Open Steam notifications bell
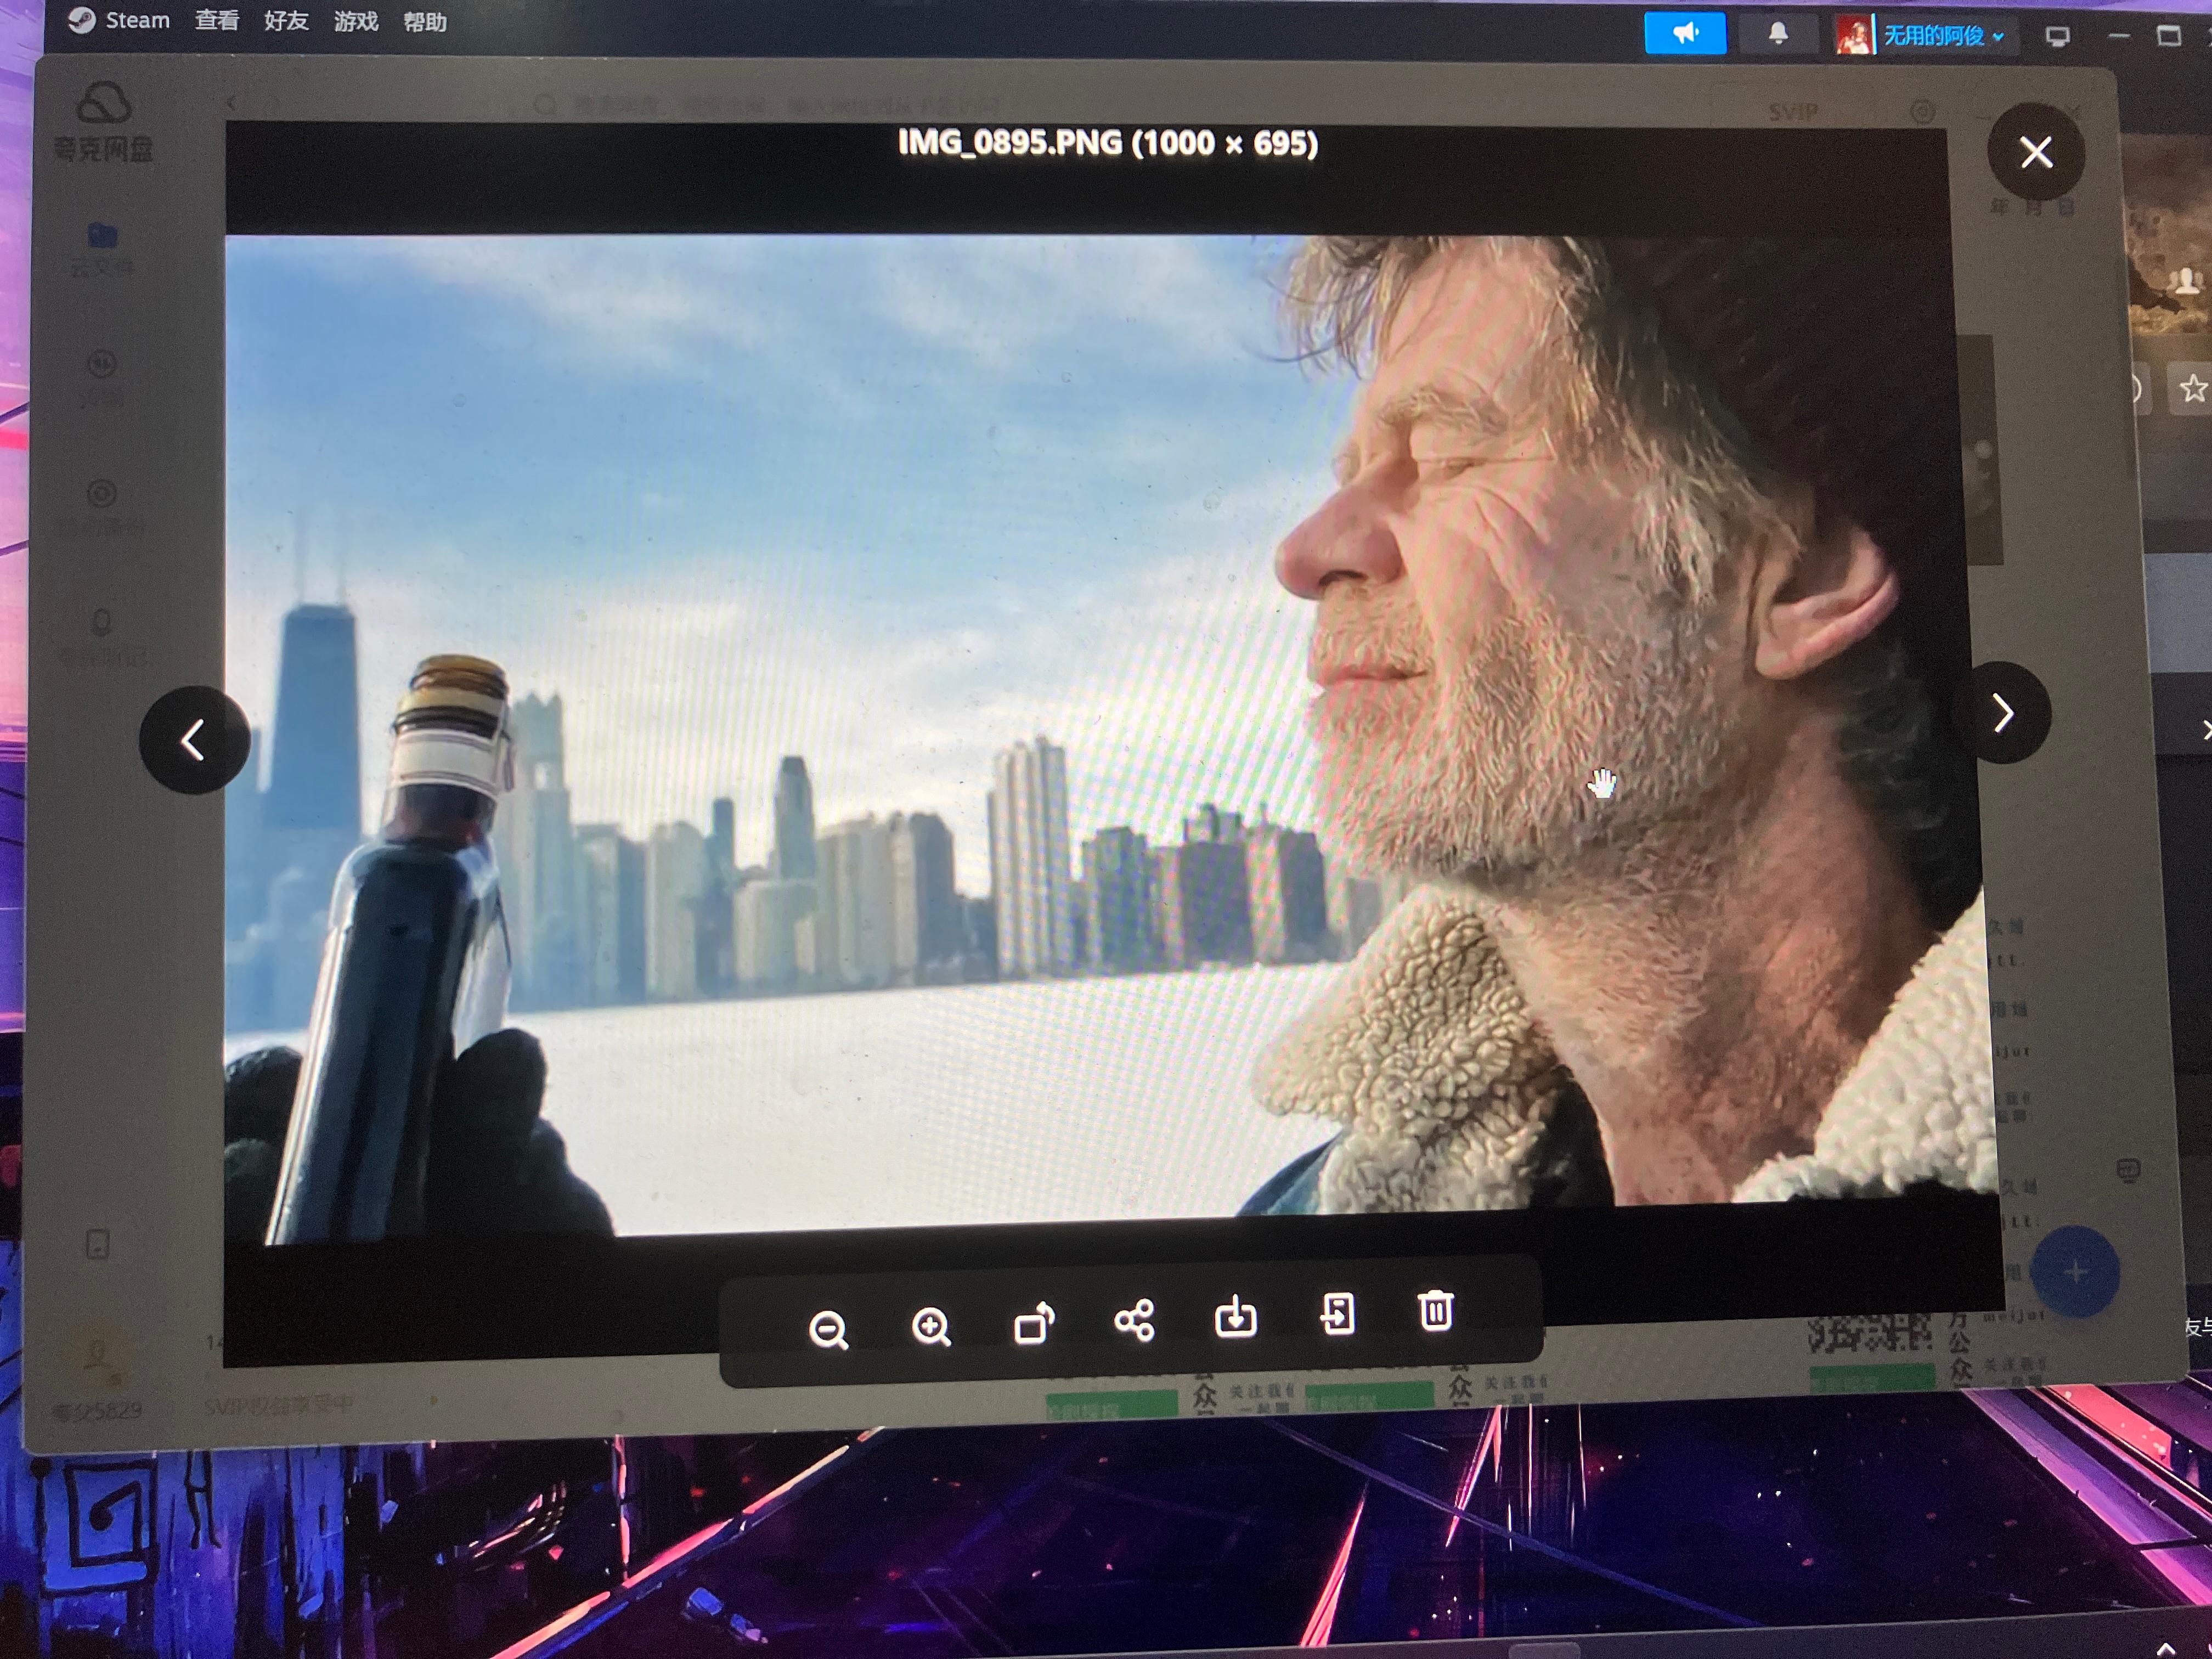Image resolution: width=2212 pixels, height=1659 pixels. pyautogui.click(x=1778, y=34)
